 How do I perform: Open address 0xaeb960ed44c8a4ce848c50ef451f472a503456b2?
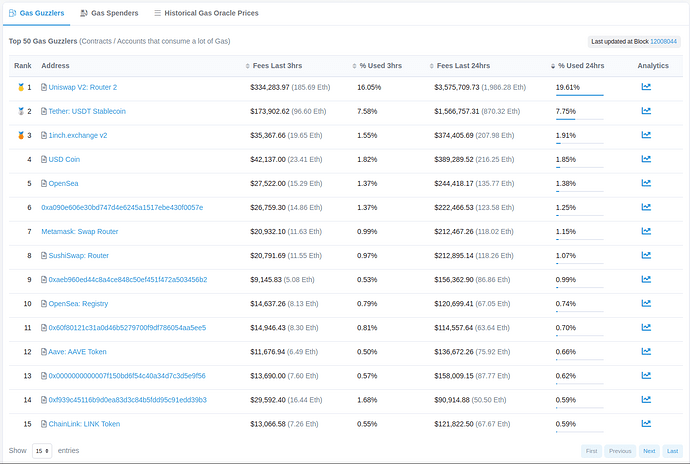tap(128, 280)
